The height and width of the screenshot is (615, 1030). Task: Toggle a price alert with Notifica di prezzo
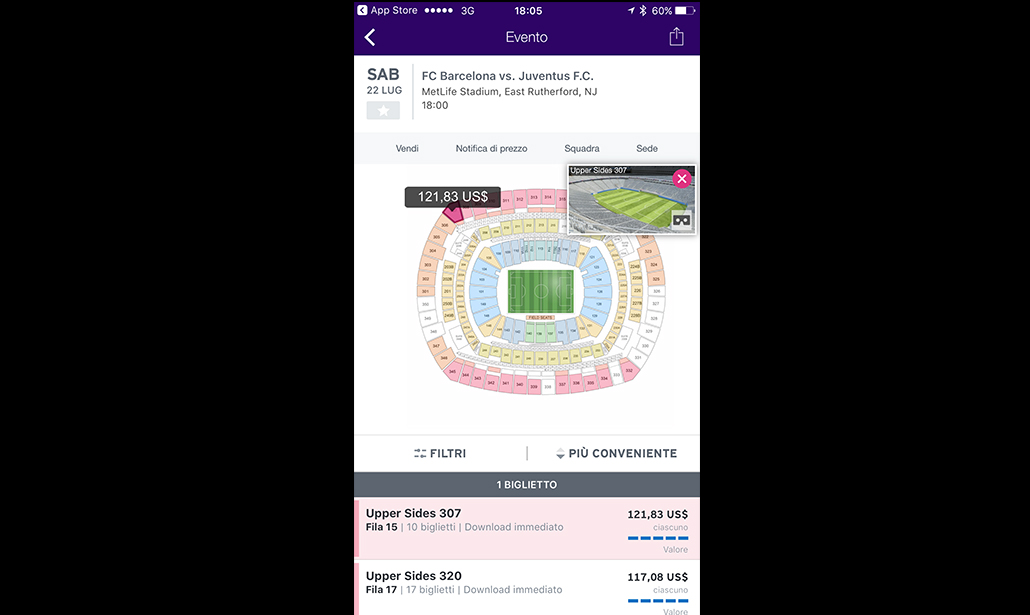[491, 147]
